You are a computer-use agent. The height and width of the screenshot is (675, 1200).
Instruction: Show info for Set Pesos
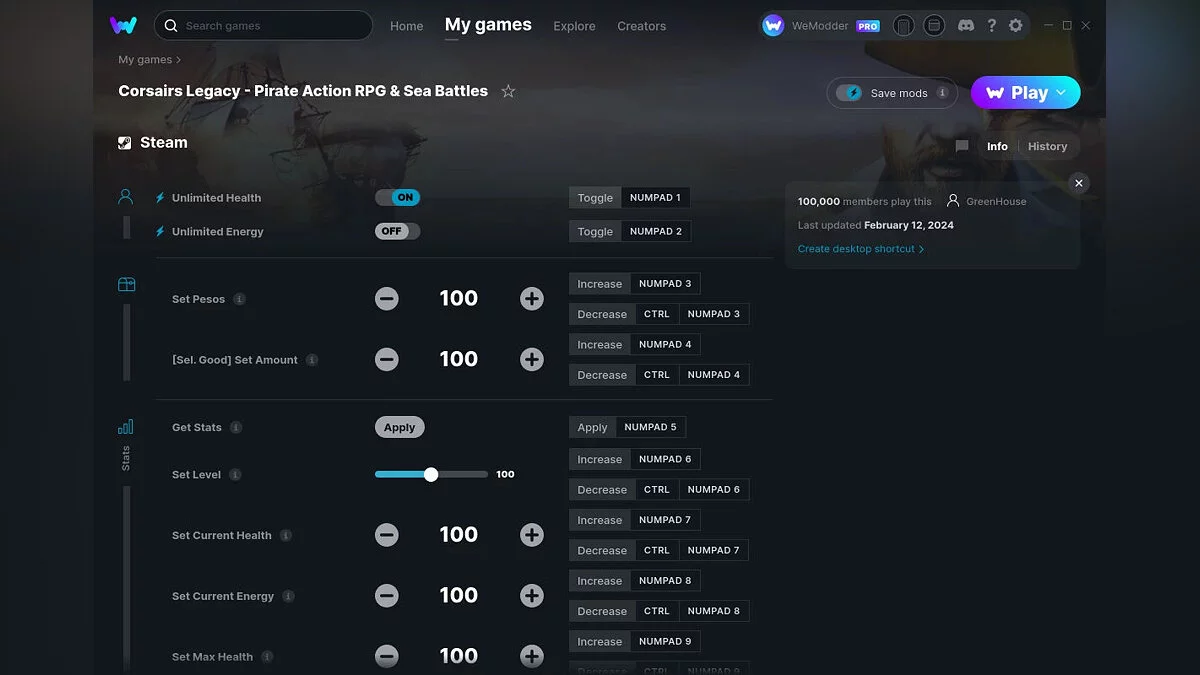pyautogui.click(x=239, y=299)
